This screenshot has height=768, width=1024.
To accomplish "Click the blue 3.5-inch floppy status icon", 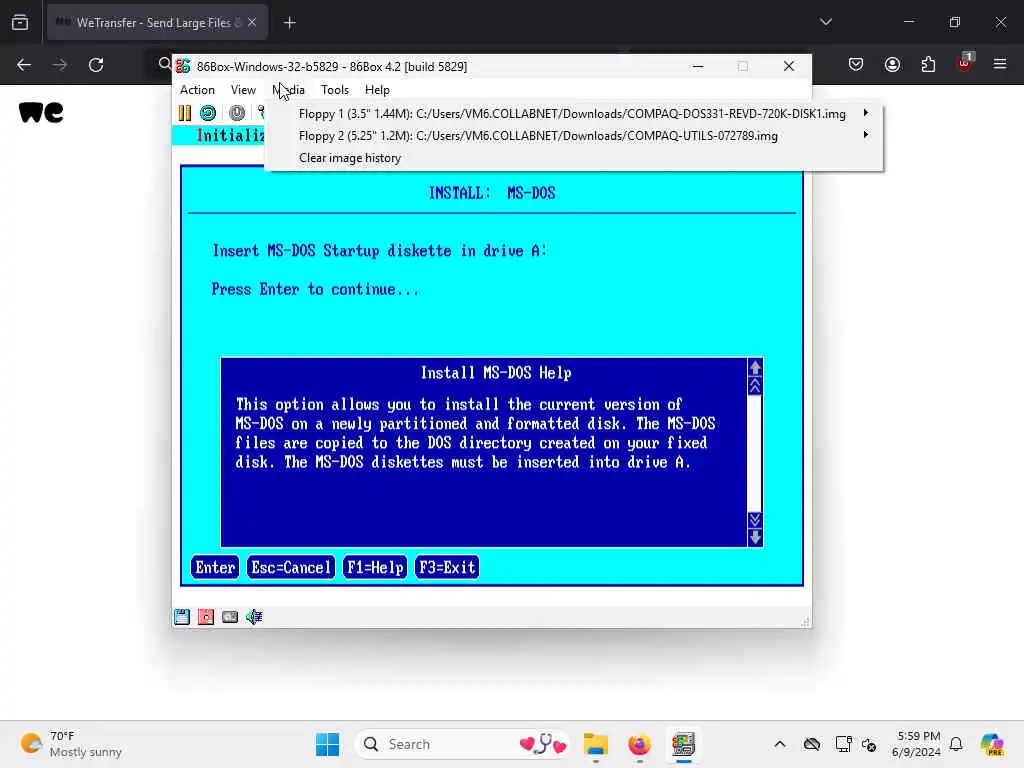I will [182, 616].
